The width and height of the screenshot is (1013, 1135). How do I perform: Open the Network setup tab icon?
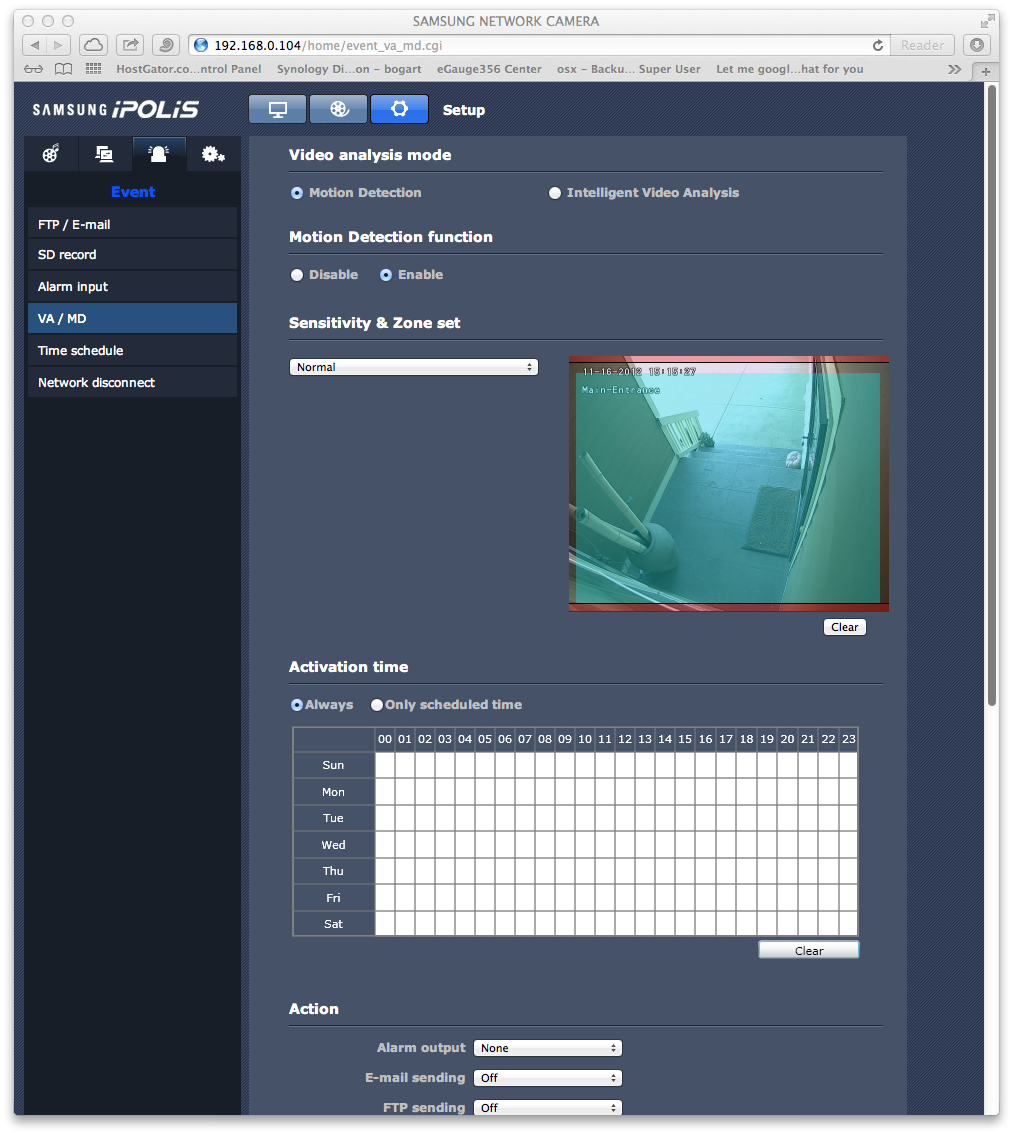104,153
